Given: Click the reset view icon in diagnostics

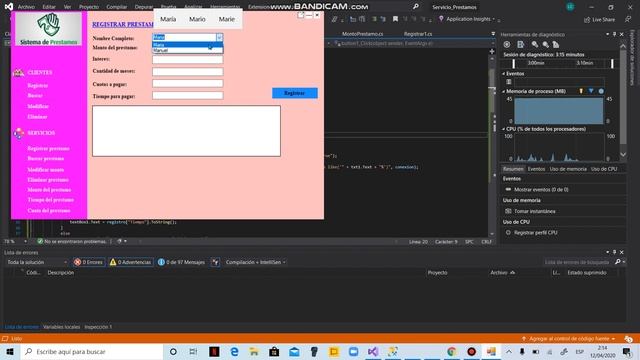Looking at the screenshot, I should [556, 44].
